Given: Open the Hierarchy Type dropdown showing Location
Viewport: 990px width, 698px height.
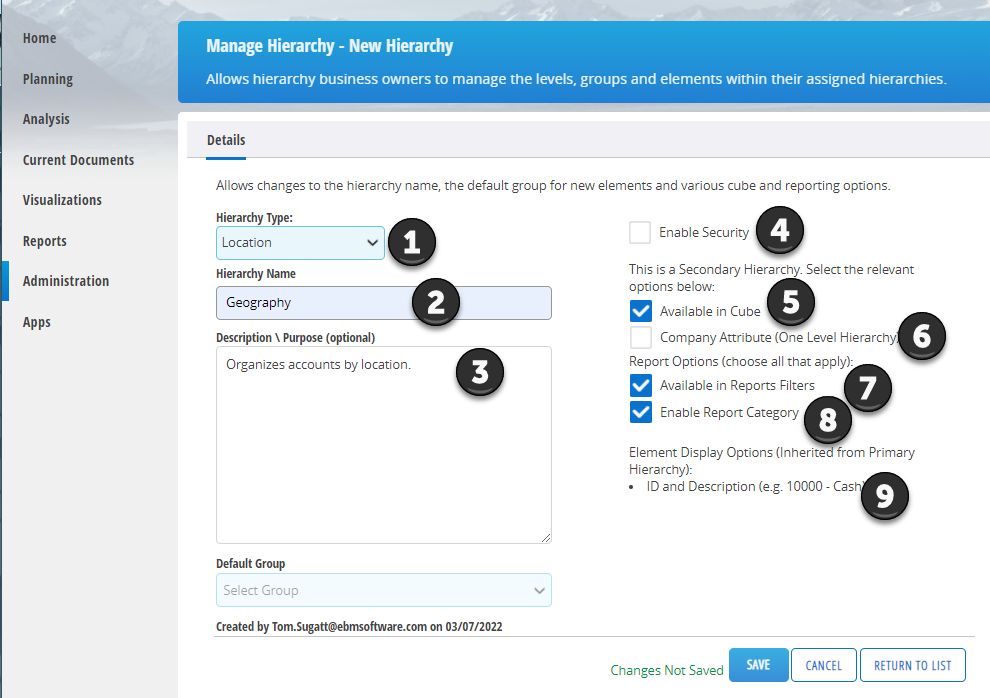Looking at the screenshot, I should [300, 243].
